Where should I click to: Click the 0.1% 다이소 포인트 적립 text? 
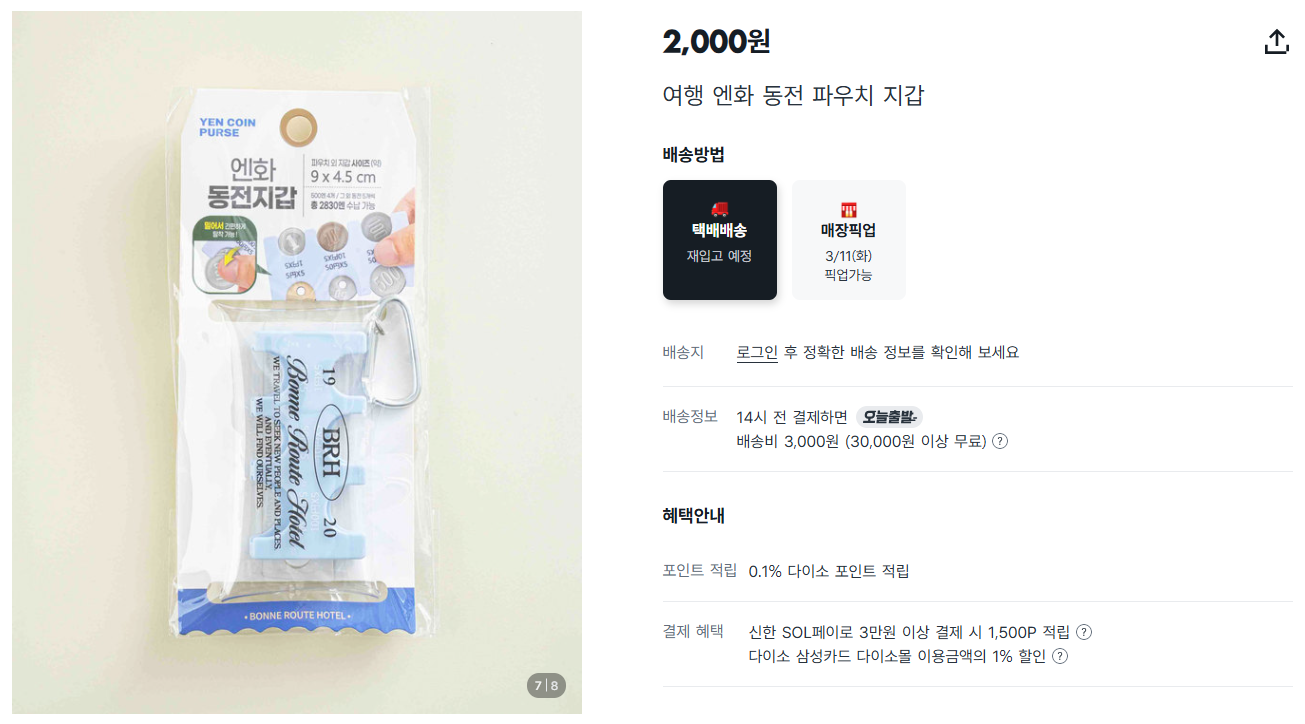(x=829, y=571)
